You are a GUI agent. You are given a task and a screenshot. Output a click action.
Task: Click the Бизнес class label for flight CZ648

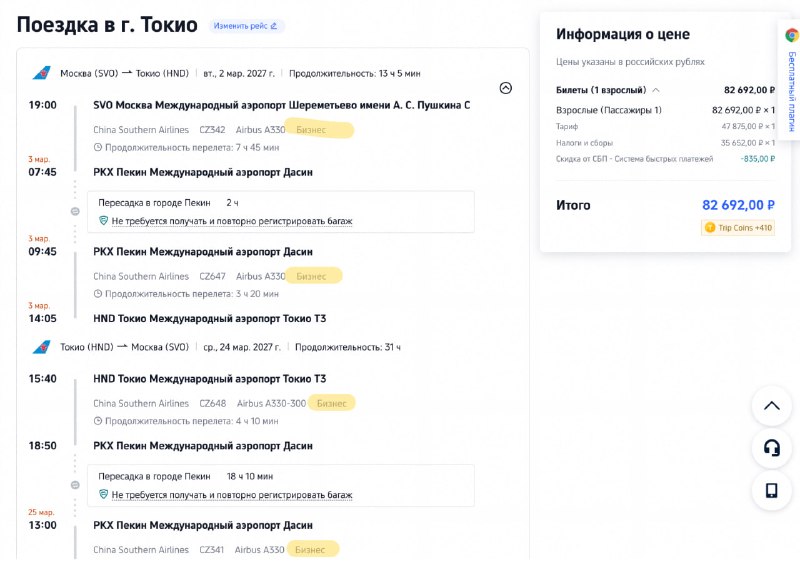pyautogui.click(x=332, y=403)
